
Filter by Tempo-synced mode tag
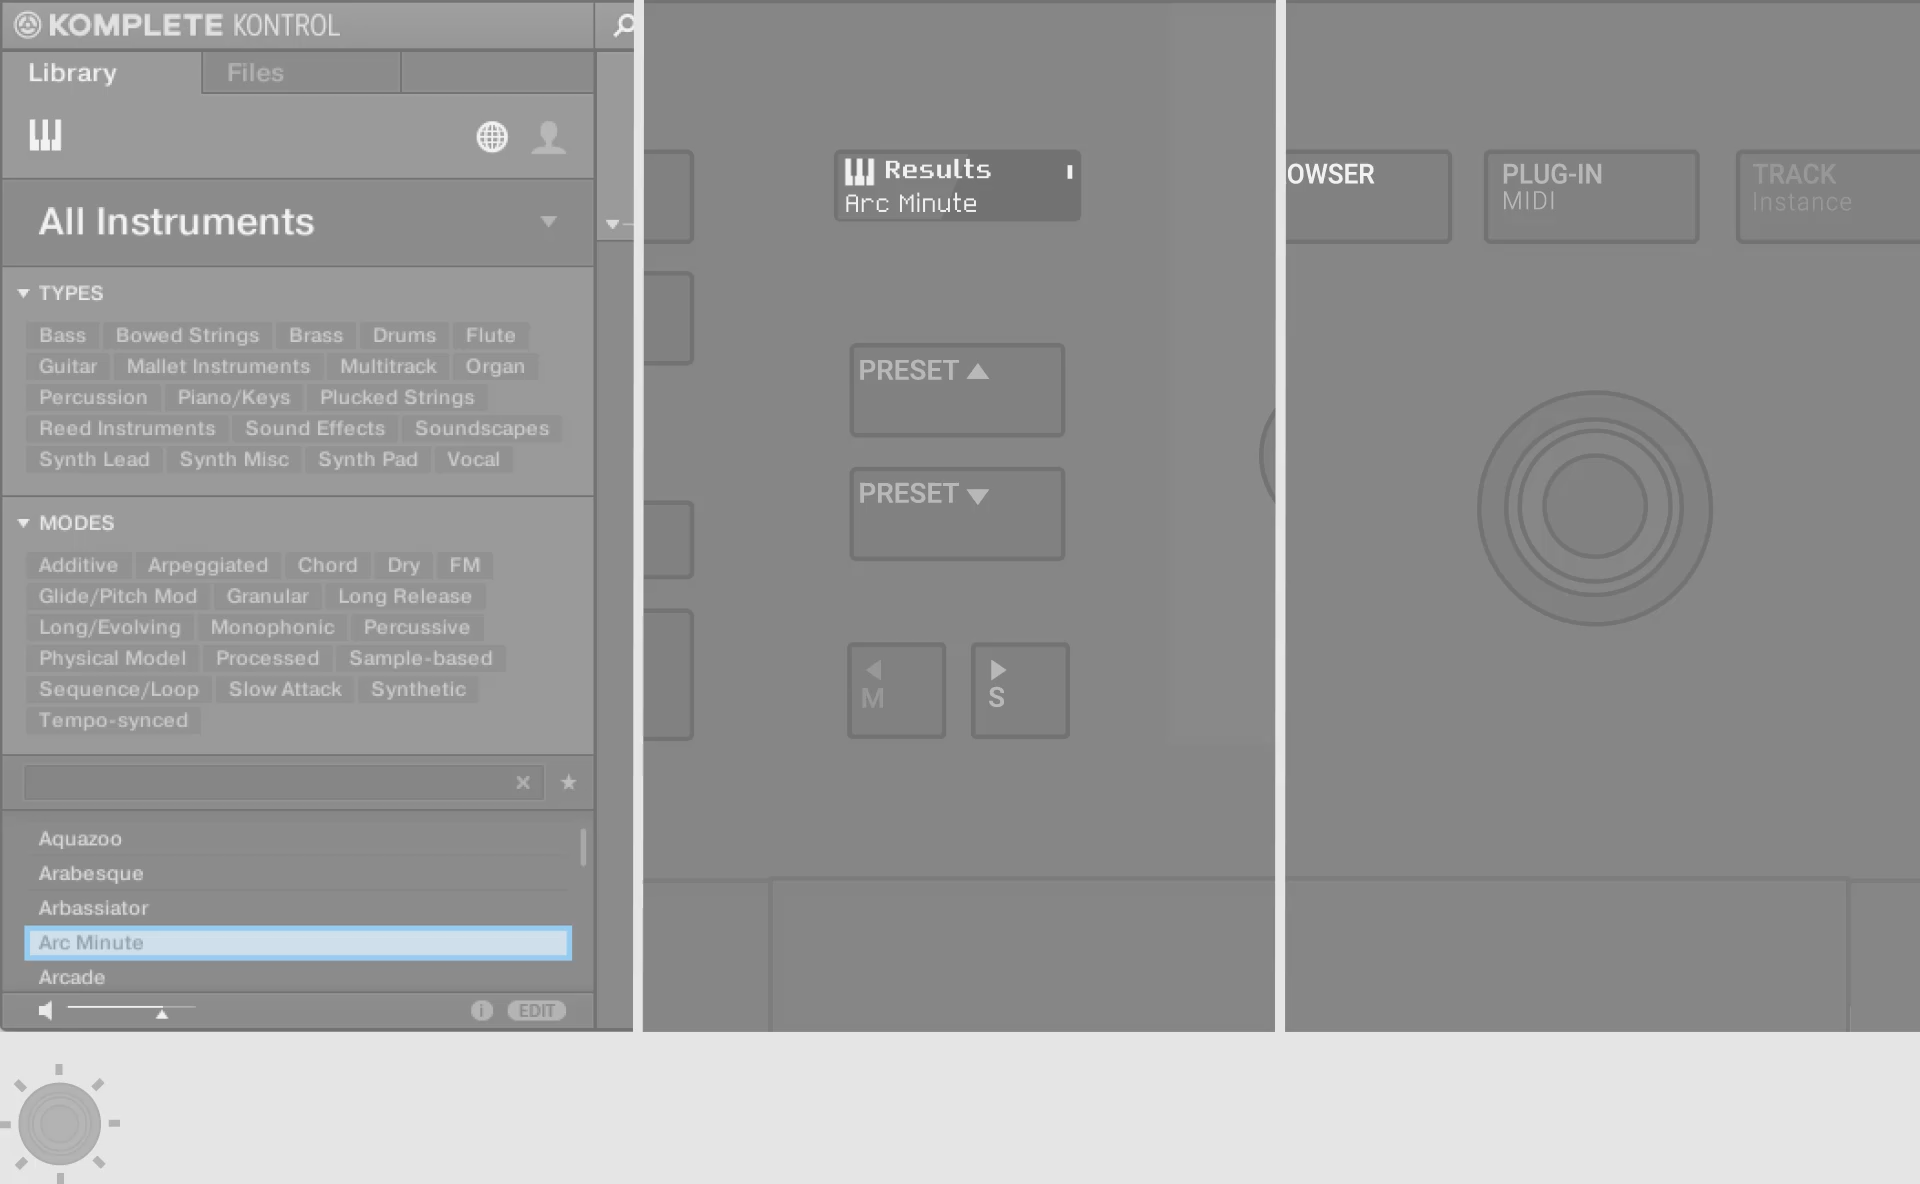(x=113, y=720)
